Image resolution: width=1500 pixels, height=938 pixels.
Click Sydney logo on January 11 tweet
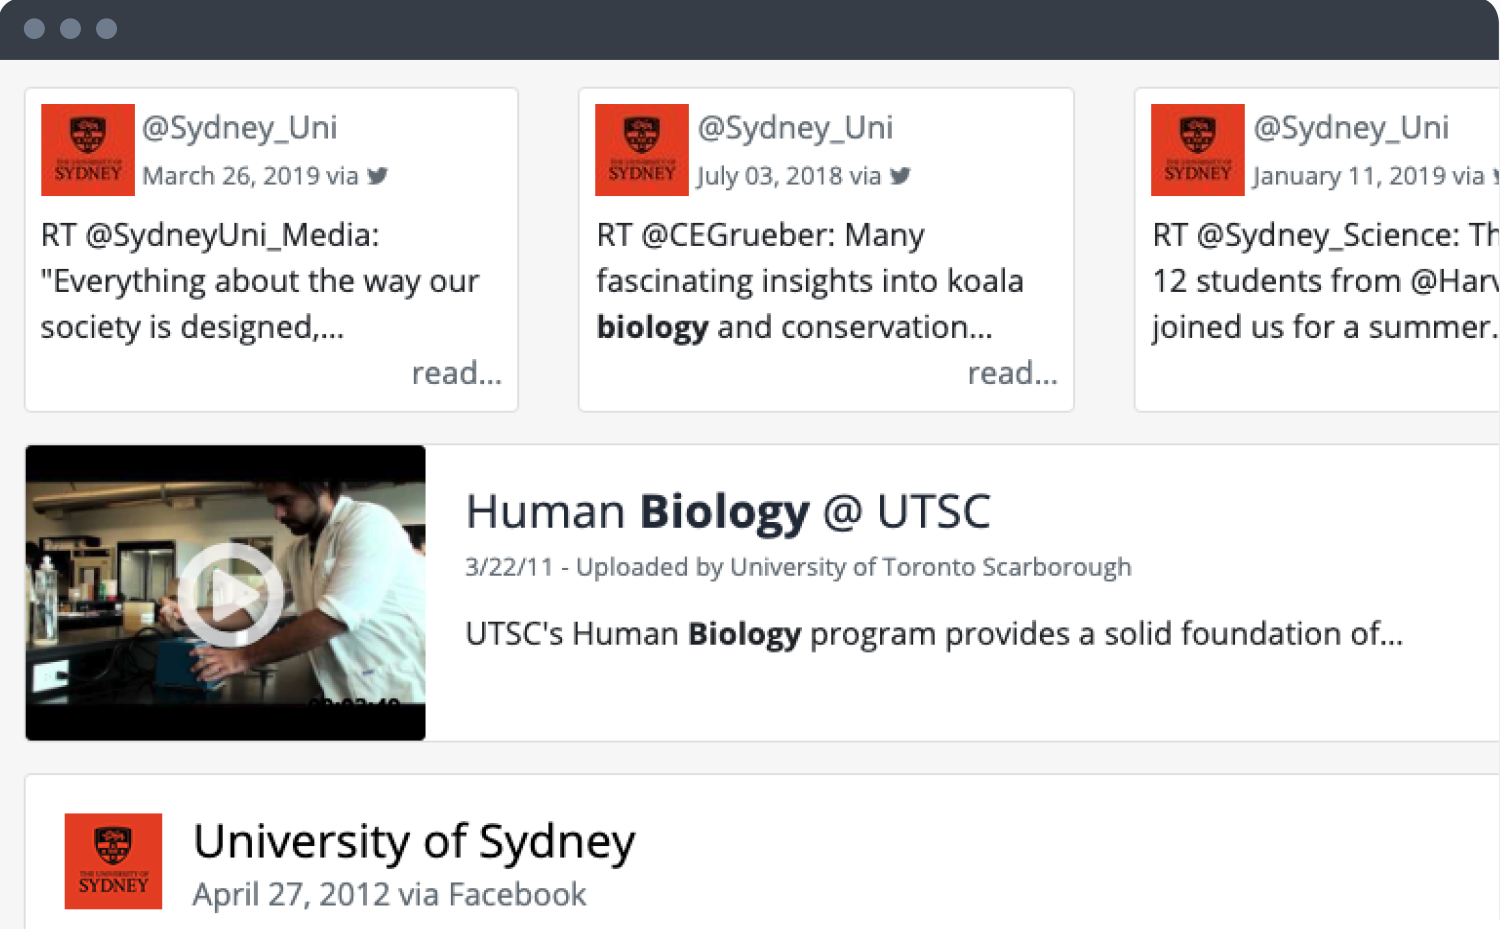(x=1198, y=150)
